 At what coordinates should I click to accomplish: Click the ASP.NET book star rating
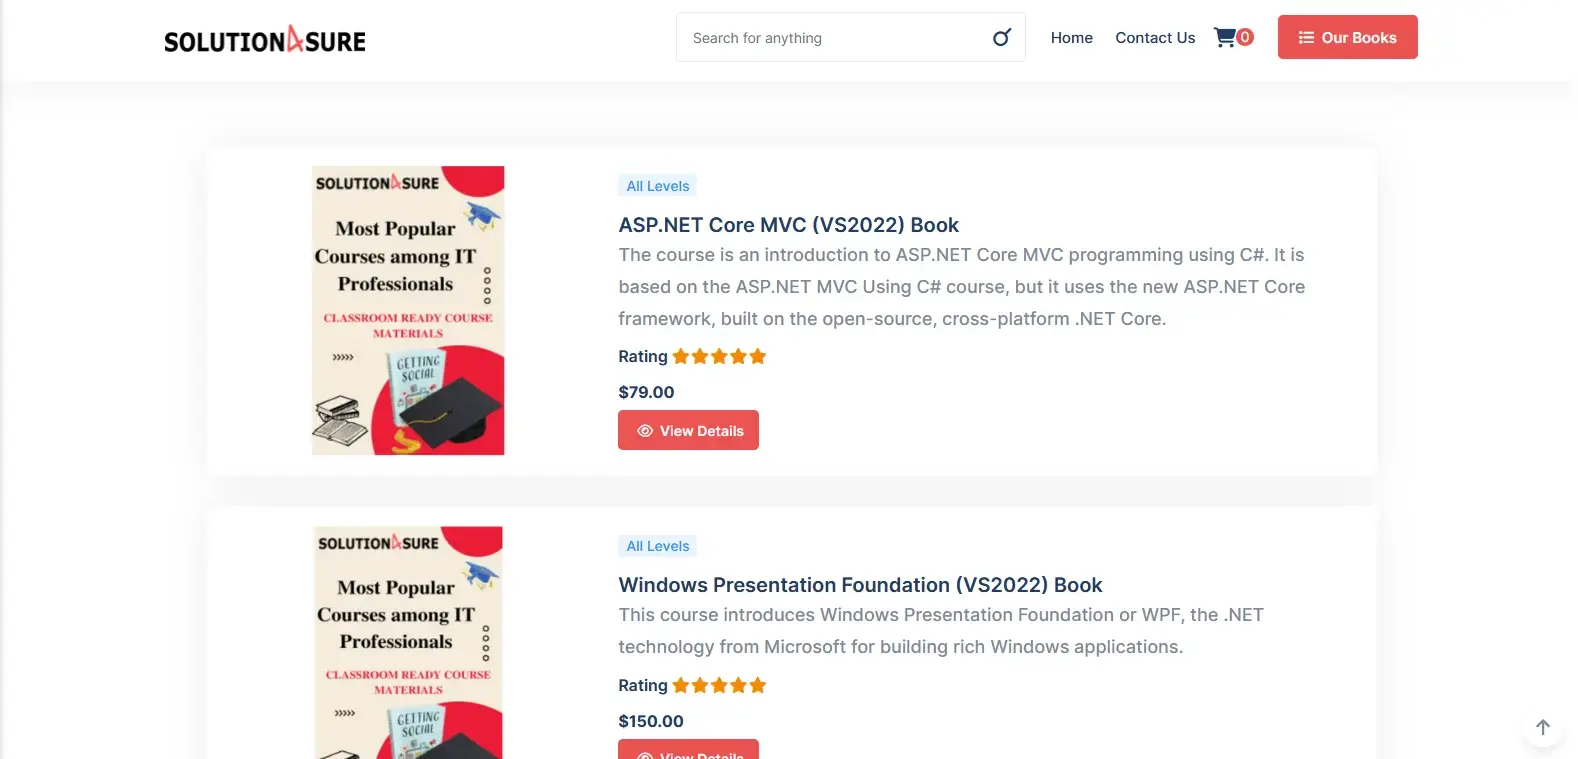[x=719, y=357]
